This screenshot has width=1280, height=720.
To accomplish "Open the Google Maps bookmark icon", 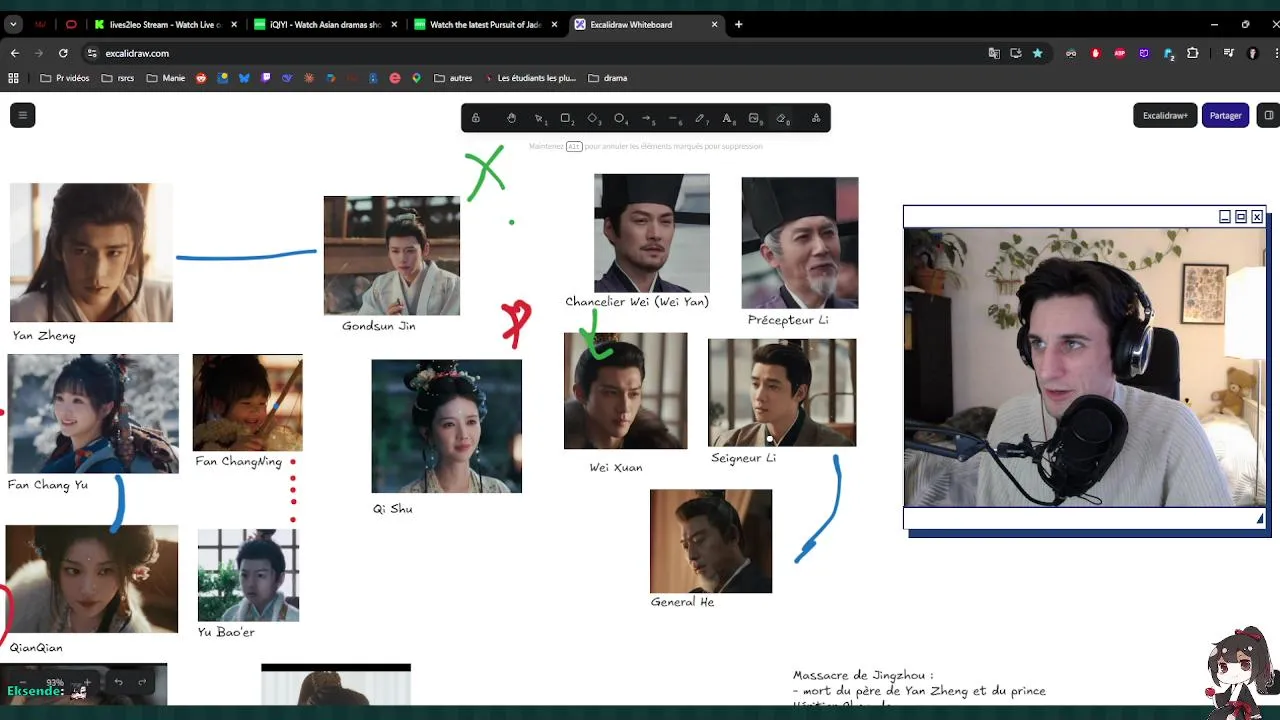I will pos(417,78).
